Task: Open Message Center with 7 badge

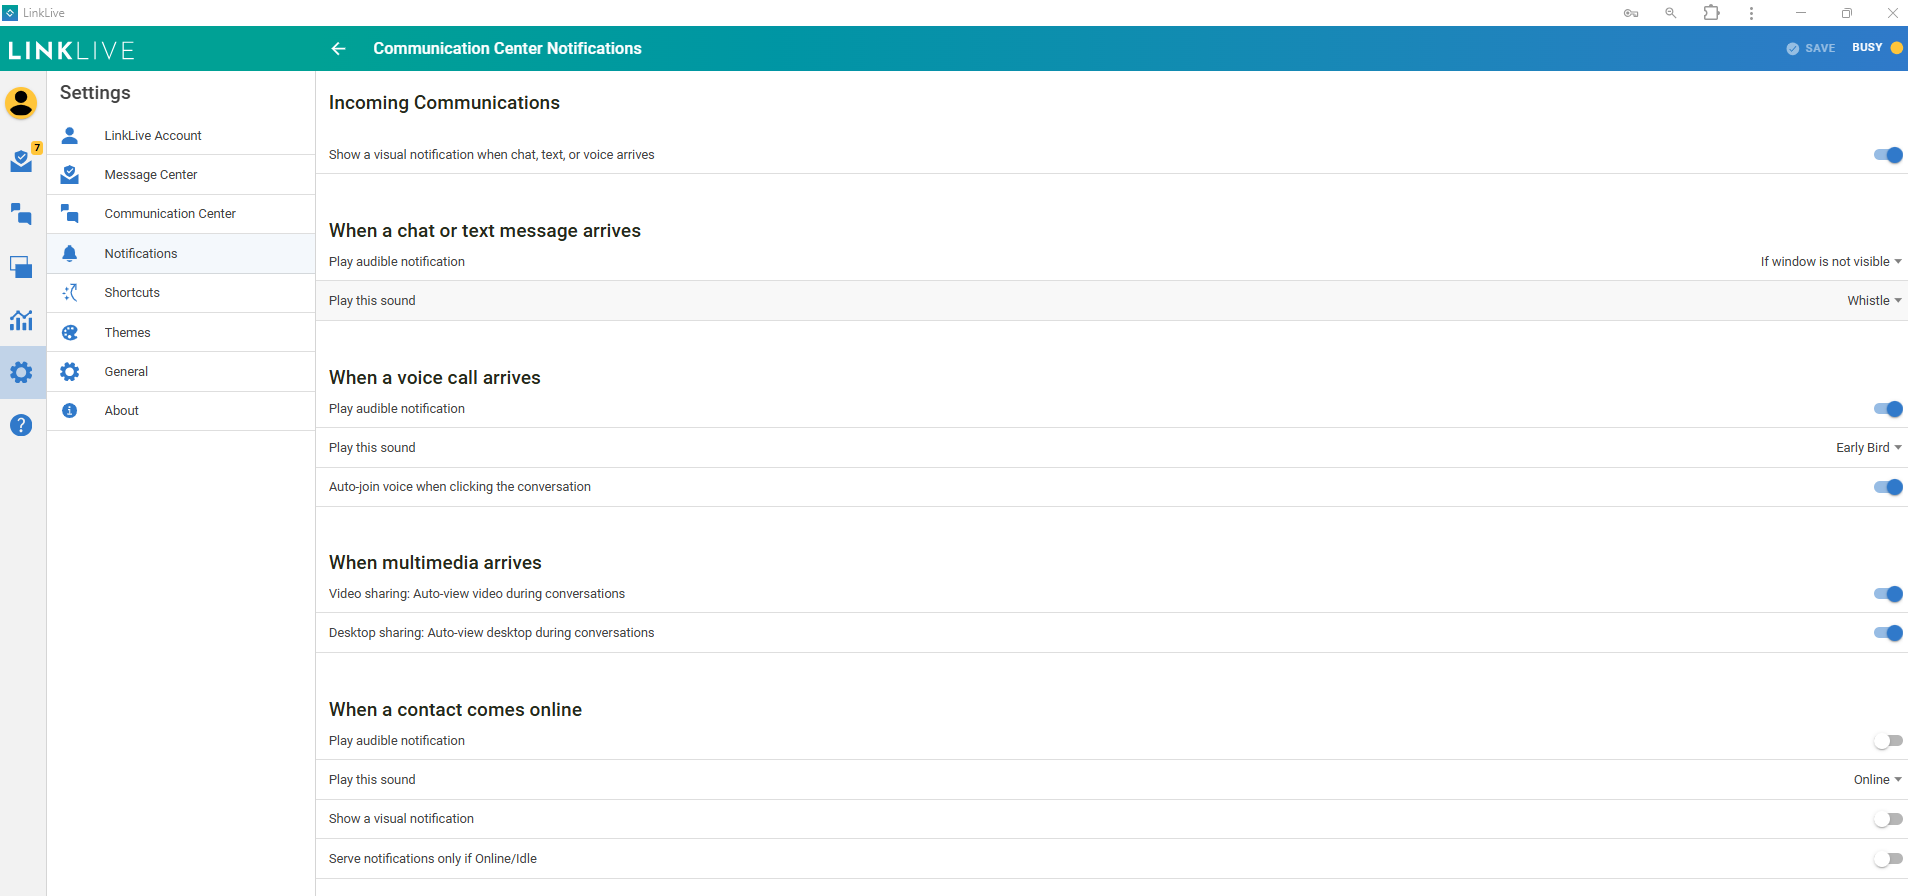Action: pyautogui.click(x=21, y=161)
